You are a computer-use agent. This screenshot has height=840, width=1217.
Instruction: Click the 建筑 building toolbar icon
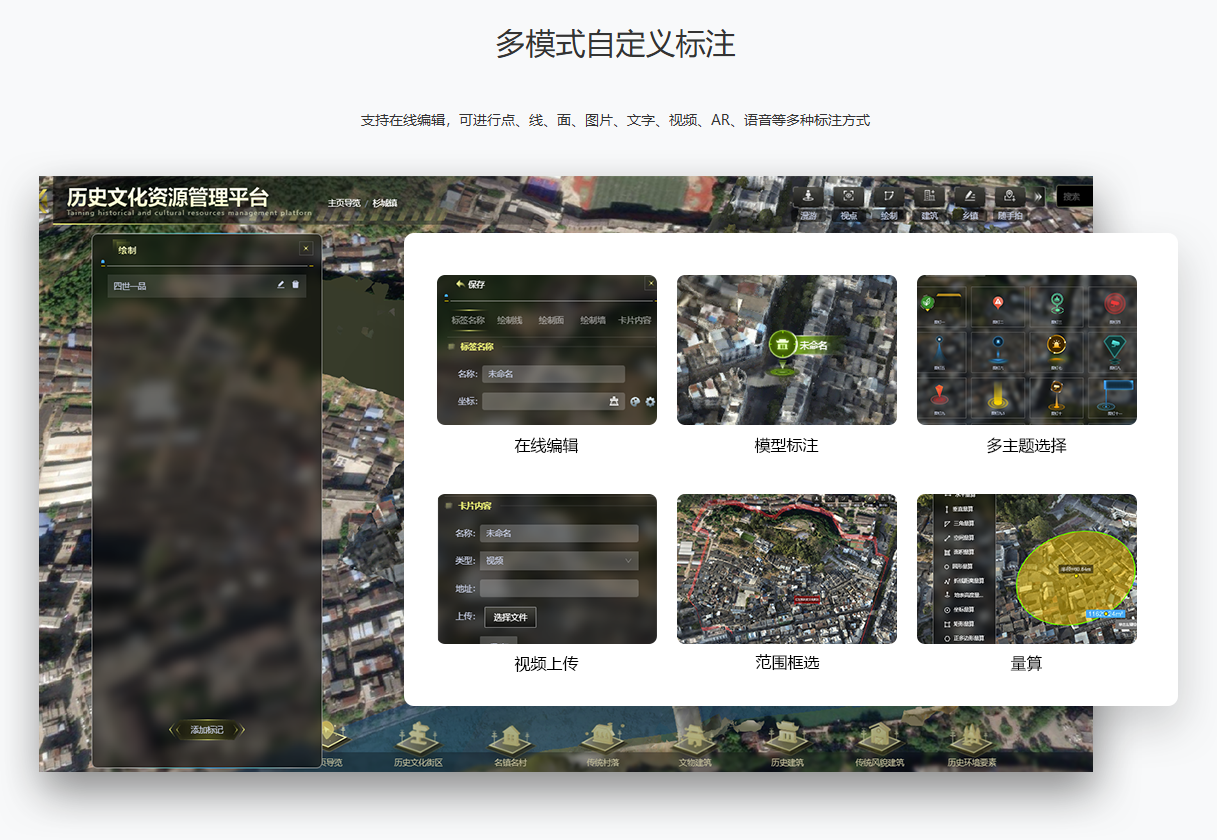pyautogui.click(x=929, y=197)
